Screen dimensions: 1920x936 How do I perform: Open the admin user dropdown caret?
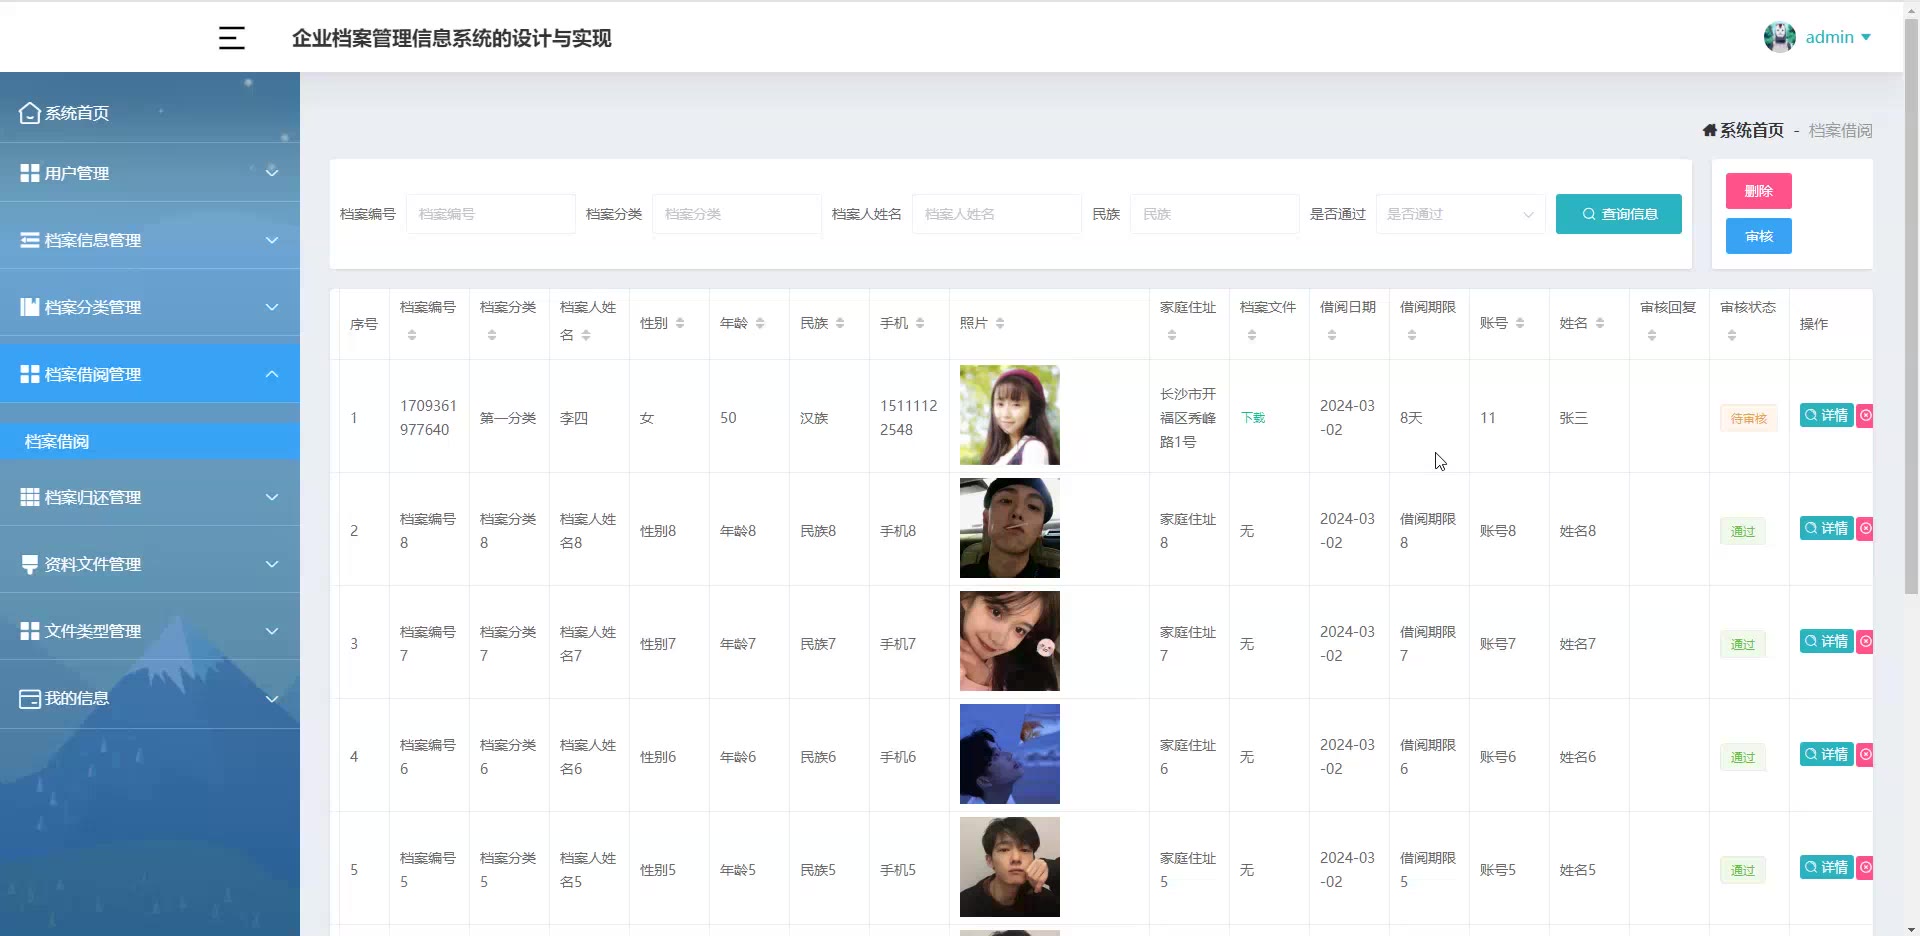[x=1866, y=37]
